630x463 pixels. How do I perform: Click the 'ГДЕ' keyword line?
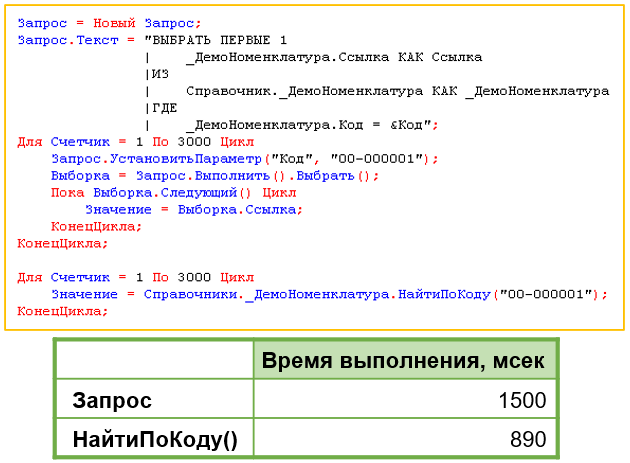tap(164, 109)
